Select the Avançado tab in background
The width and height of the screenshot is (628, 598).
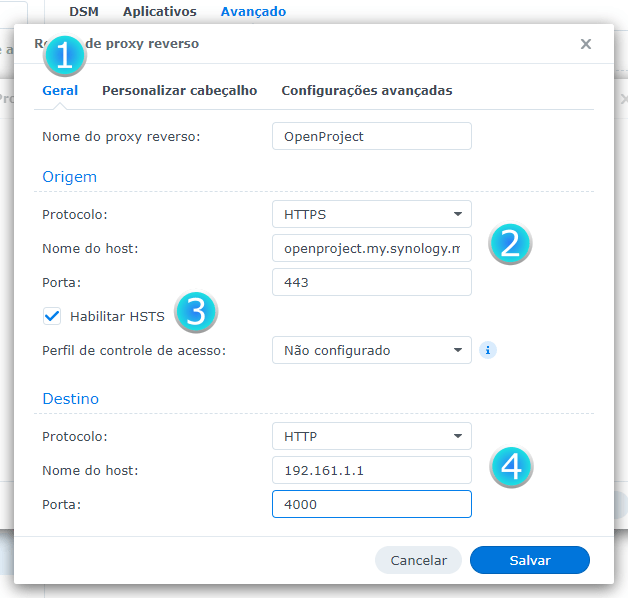tap(253, 12)
